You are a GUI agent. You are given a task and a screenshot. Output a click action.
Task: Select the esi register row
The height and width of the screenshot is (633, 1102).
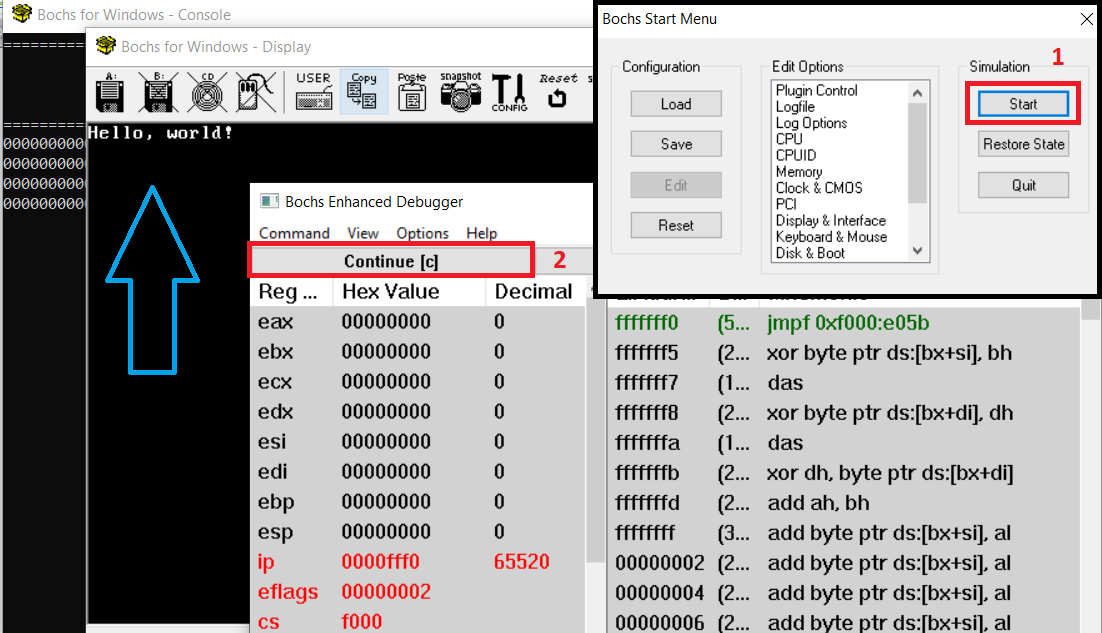tap(418, 442)
